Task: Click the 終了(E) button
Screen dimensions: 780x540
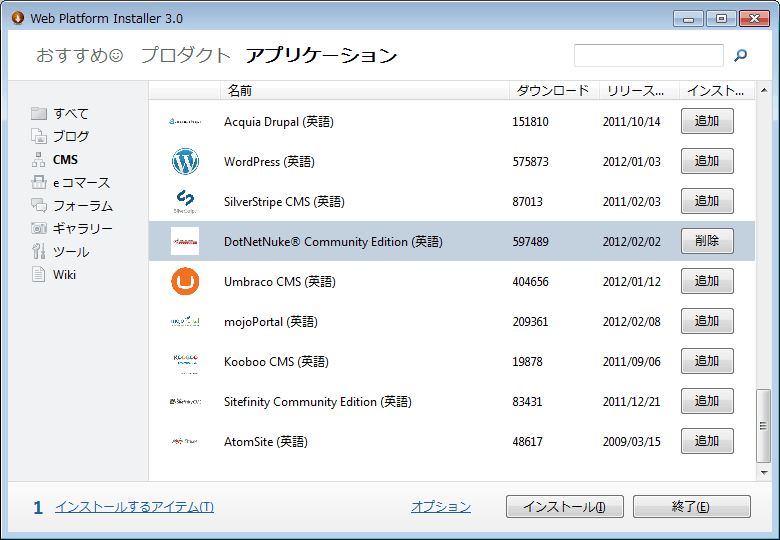Action: pyautogui.click(x=691, y=507)
